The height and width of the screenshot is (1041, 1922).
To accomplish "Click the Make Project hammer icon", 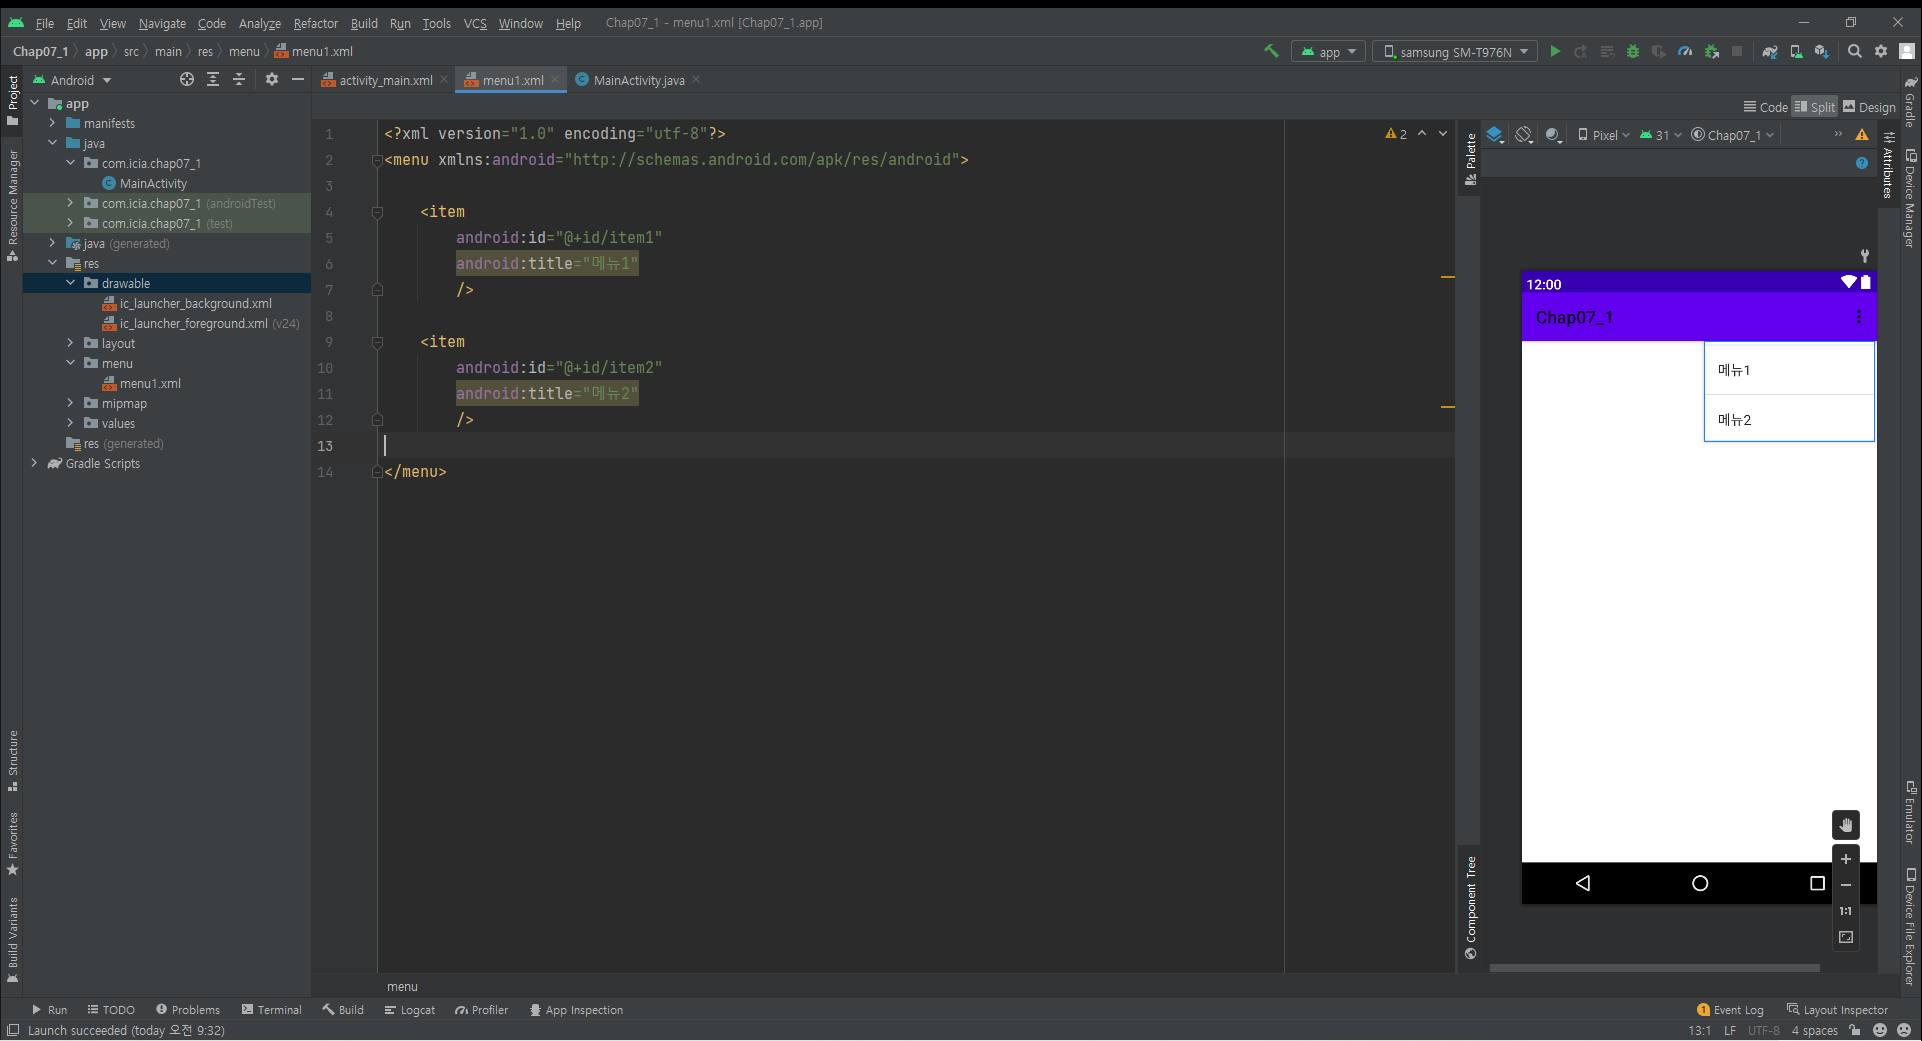I will [1271, 51].
